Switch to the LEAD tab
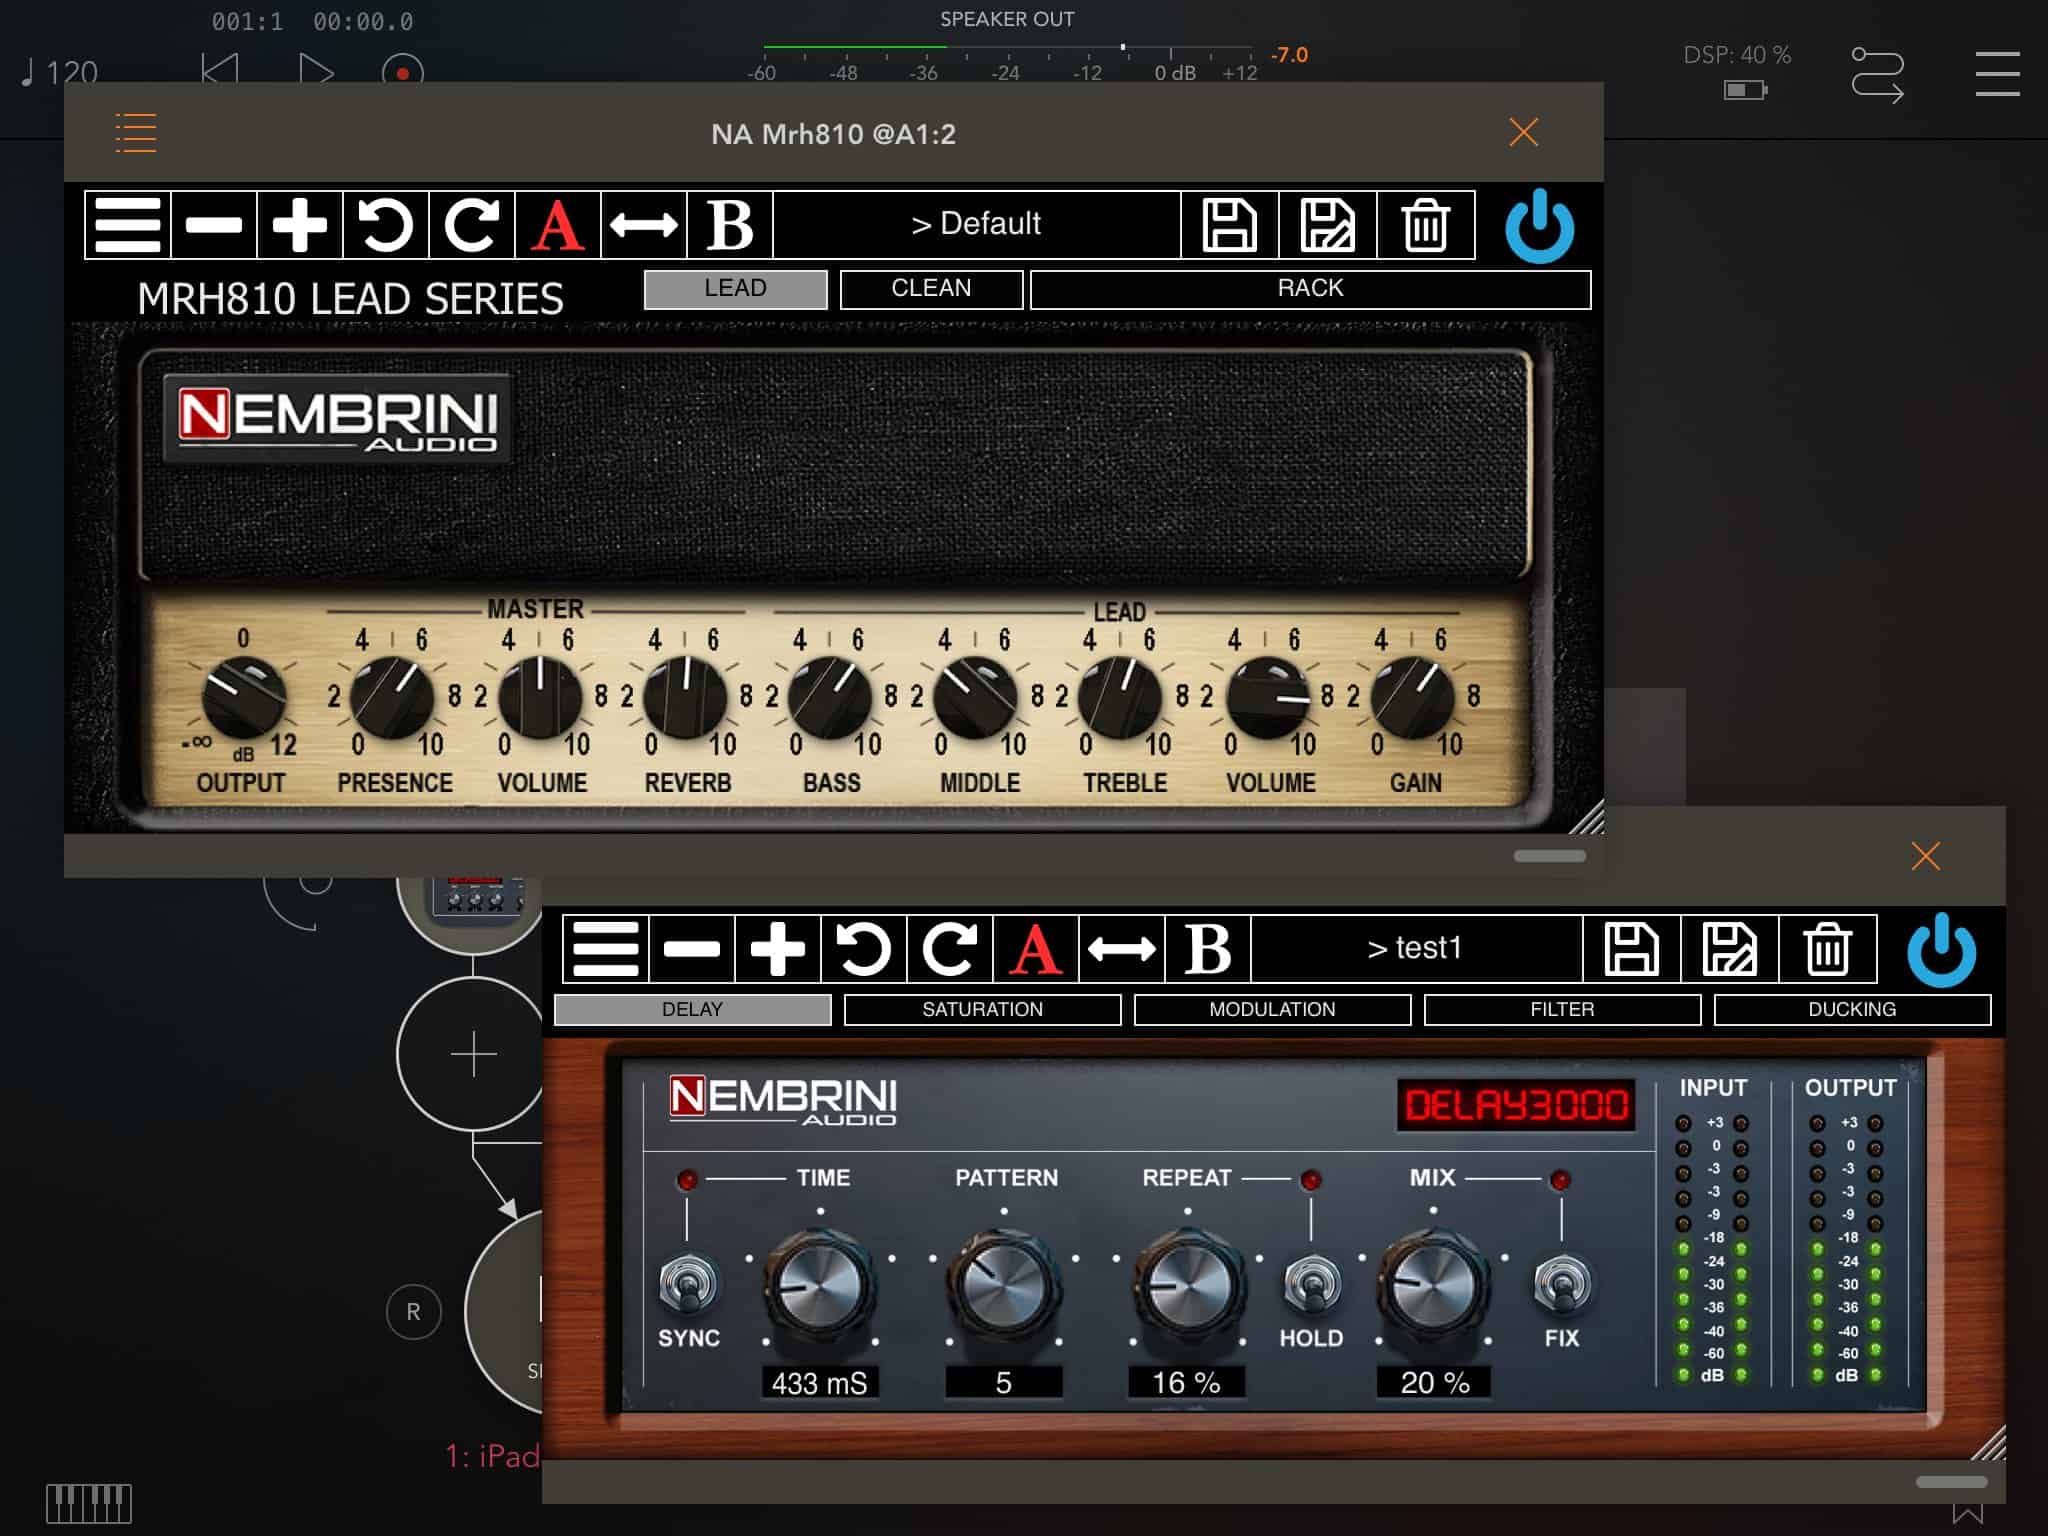The height and width of the screenshot is (1536, 2048). click(x=735, y=289)
